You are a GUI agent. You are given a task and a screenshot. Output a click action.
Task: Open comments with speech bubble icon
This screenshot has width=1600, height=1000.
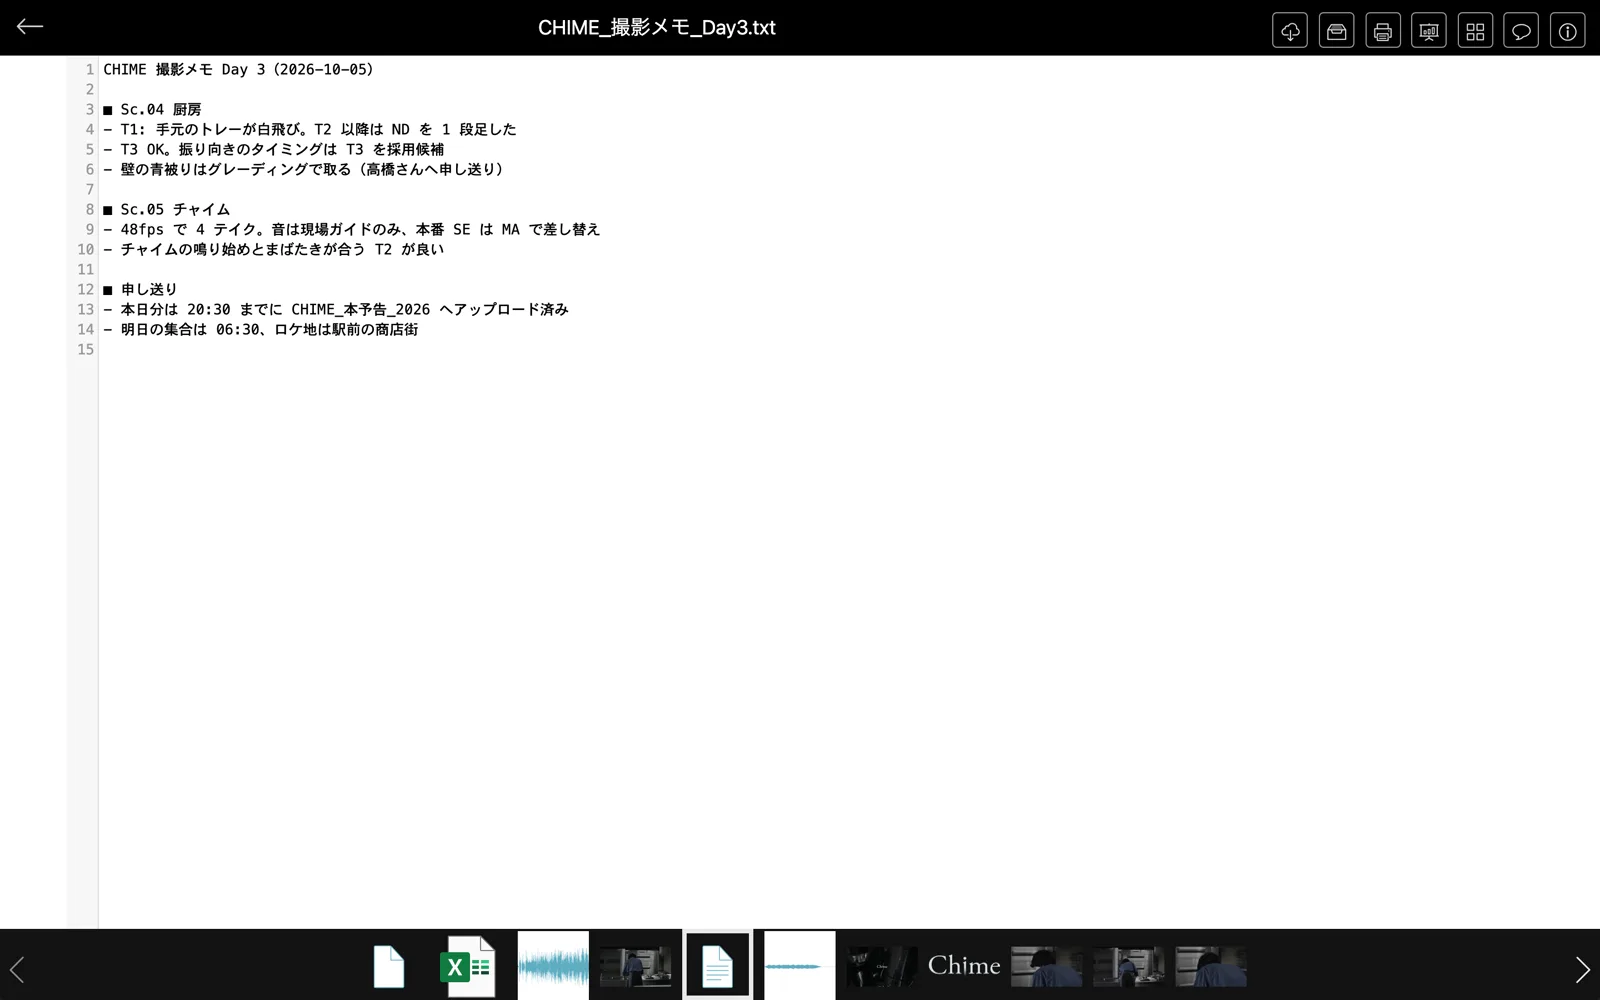pos(1521,31)
